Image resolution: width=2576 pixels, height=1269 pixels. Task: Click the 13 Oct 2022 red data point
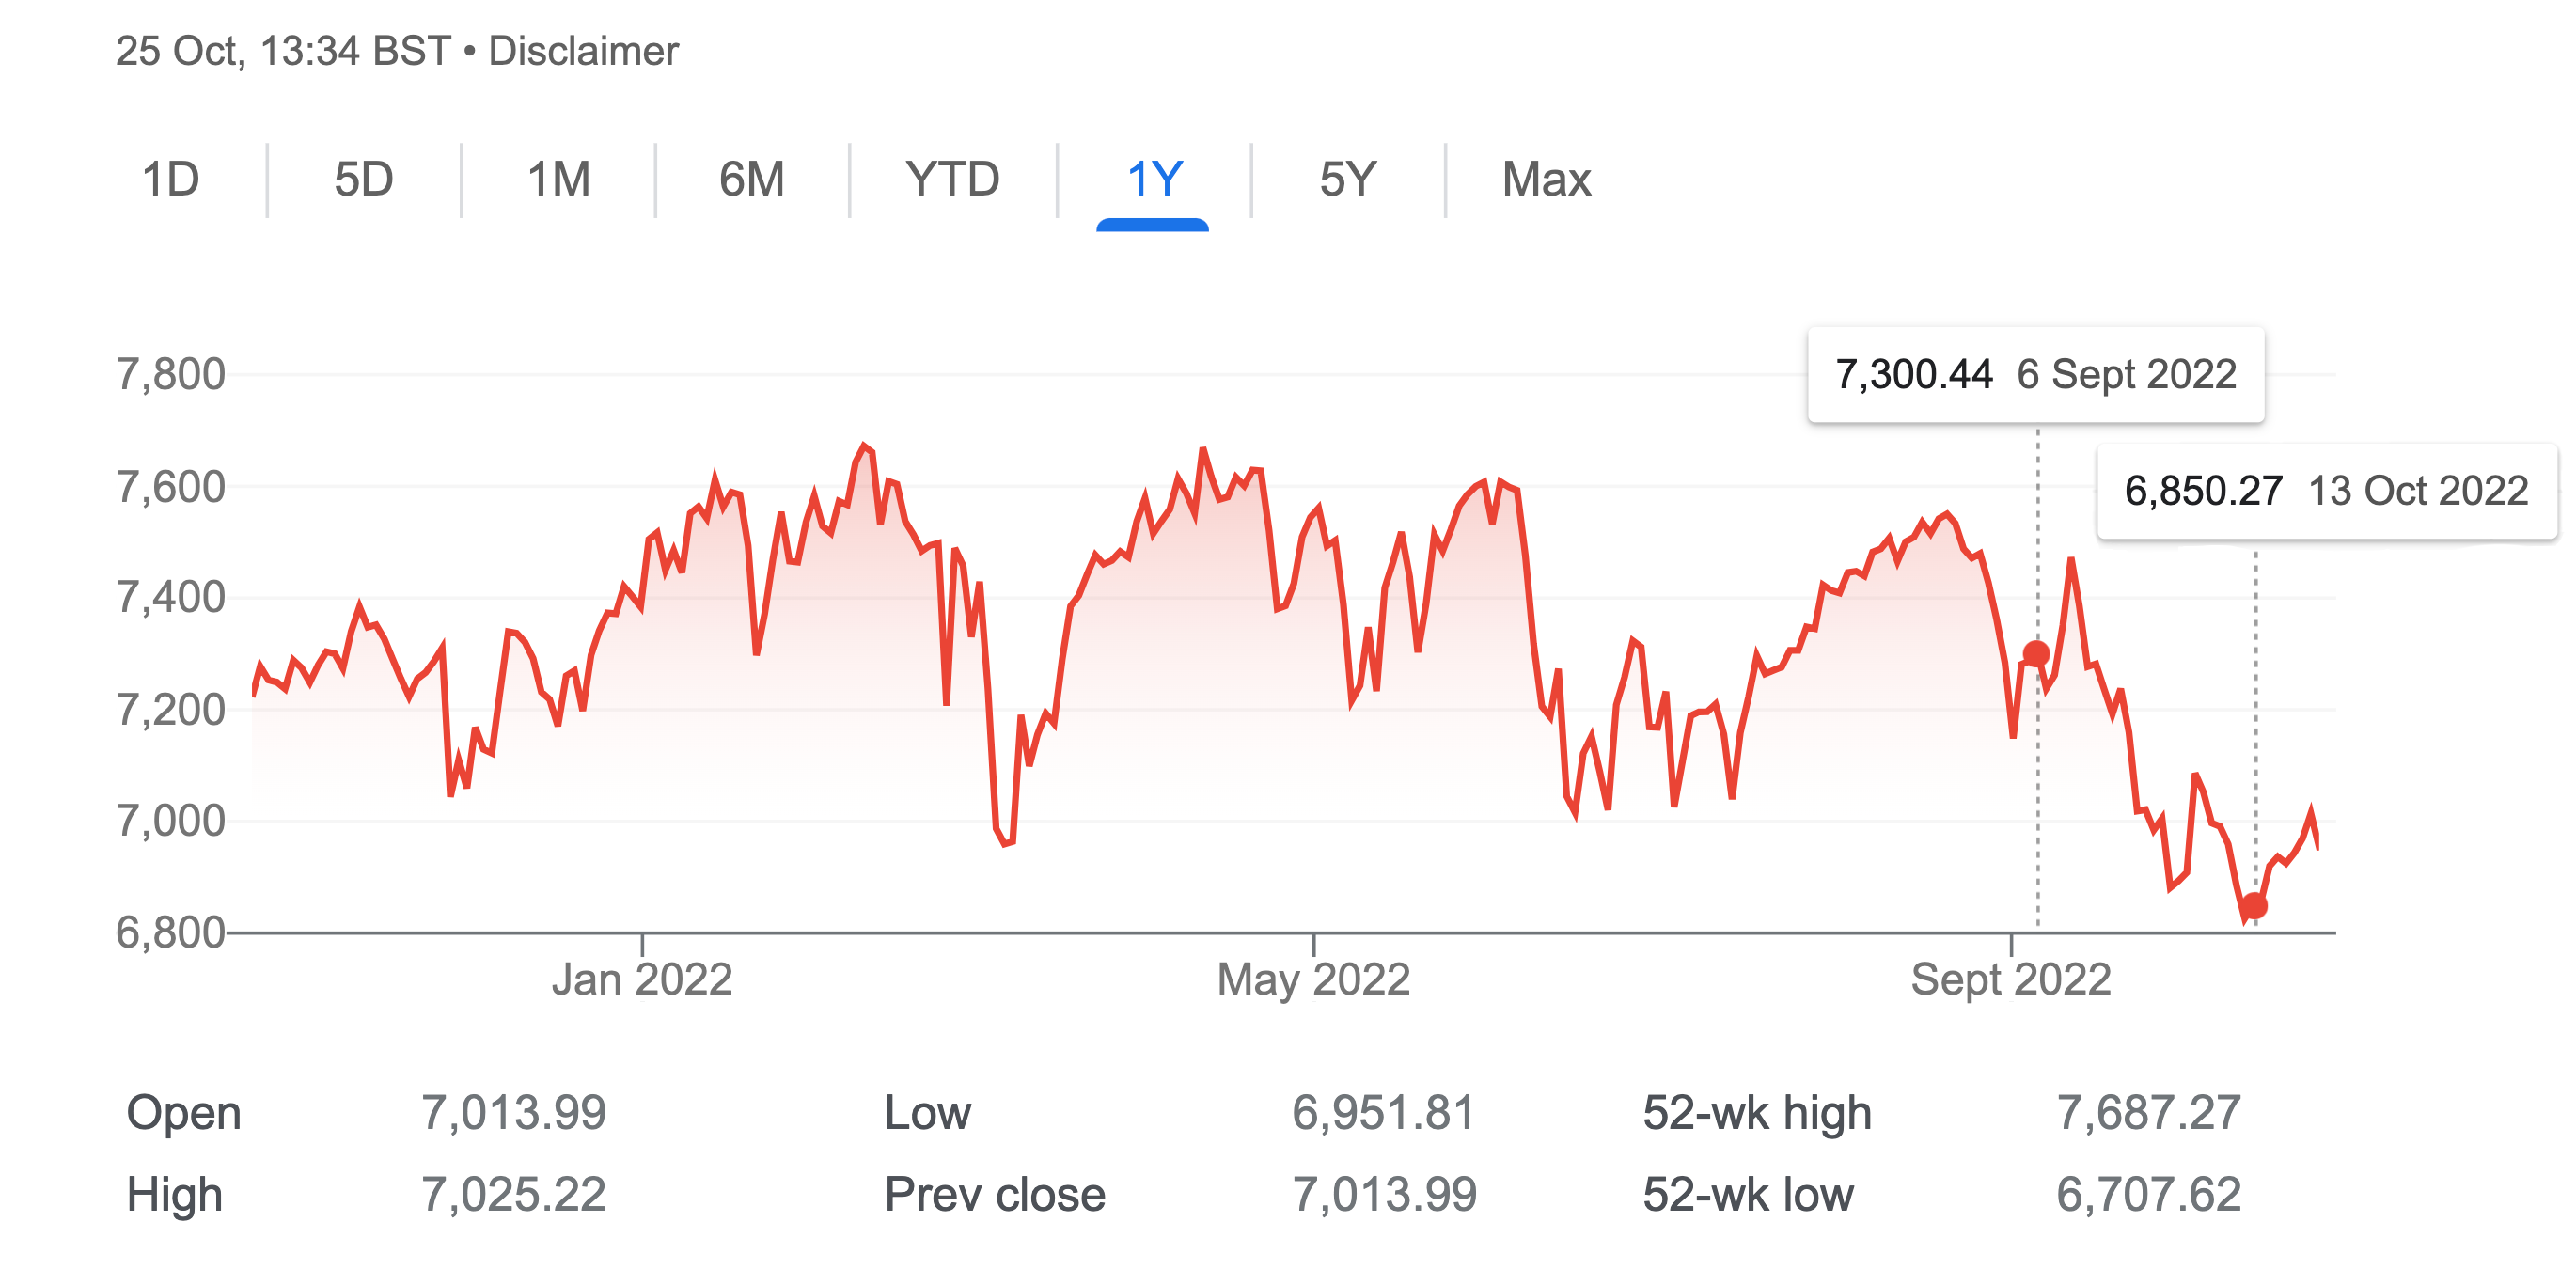[2254, 906]
